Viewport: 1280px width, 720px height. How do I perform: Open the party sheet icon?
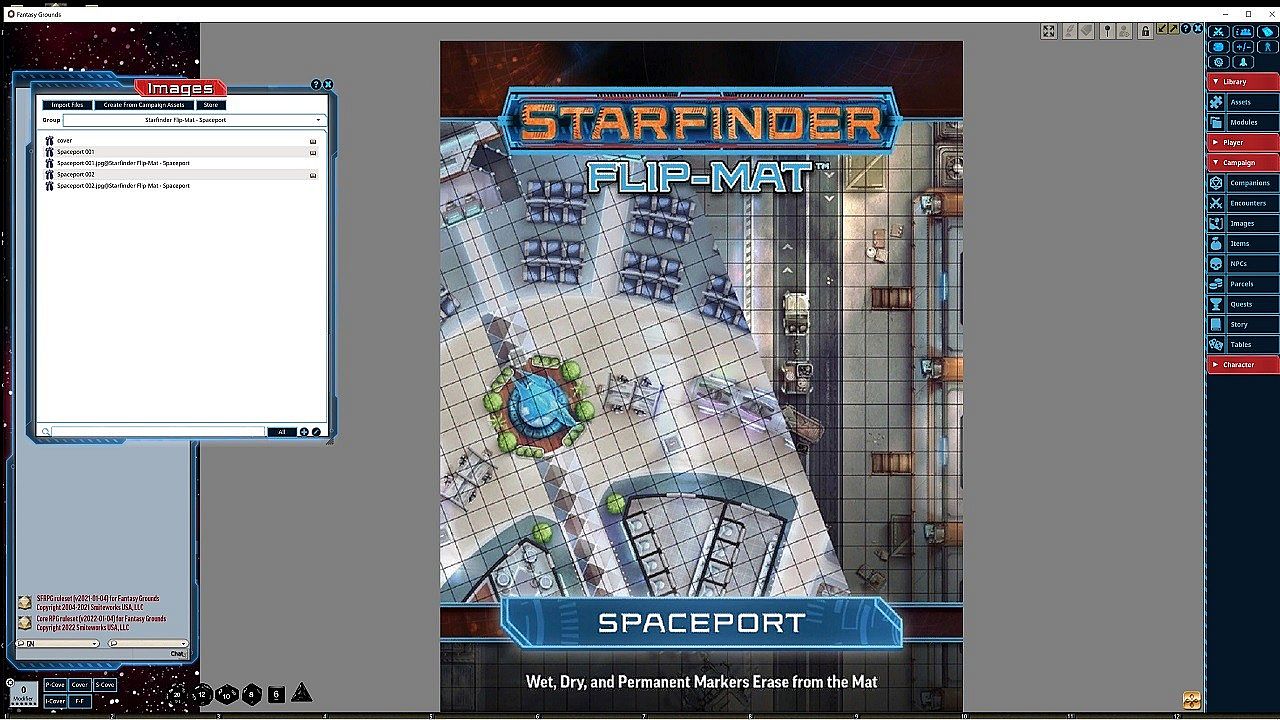click(x=1243, y=32)
